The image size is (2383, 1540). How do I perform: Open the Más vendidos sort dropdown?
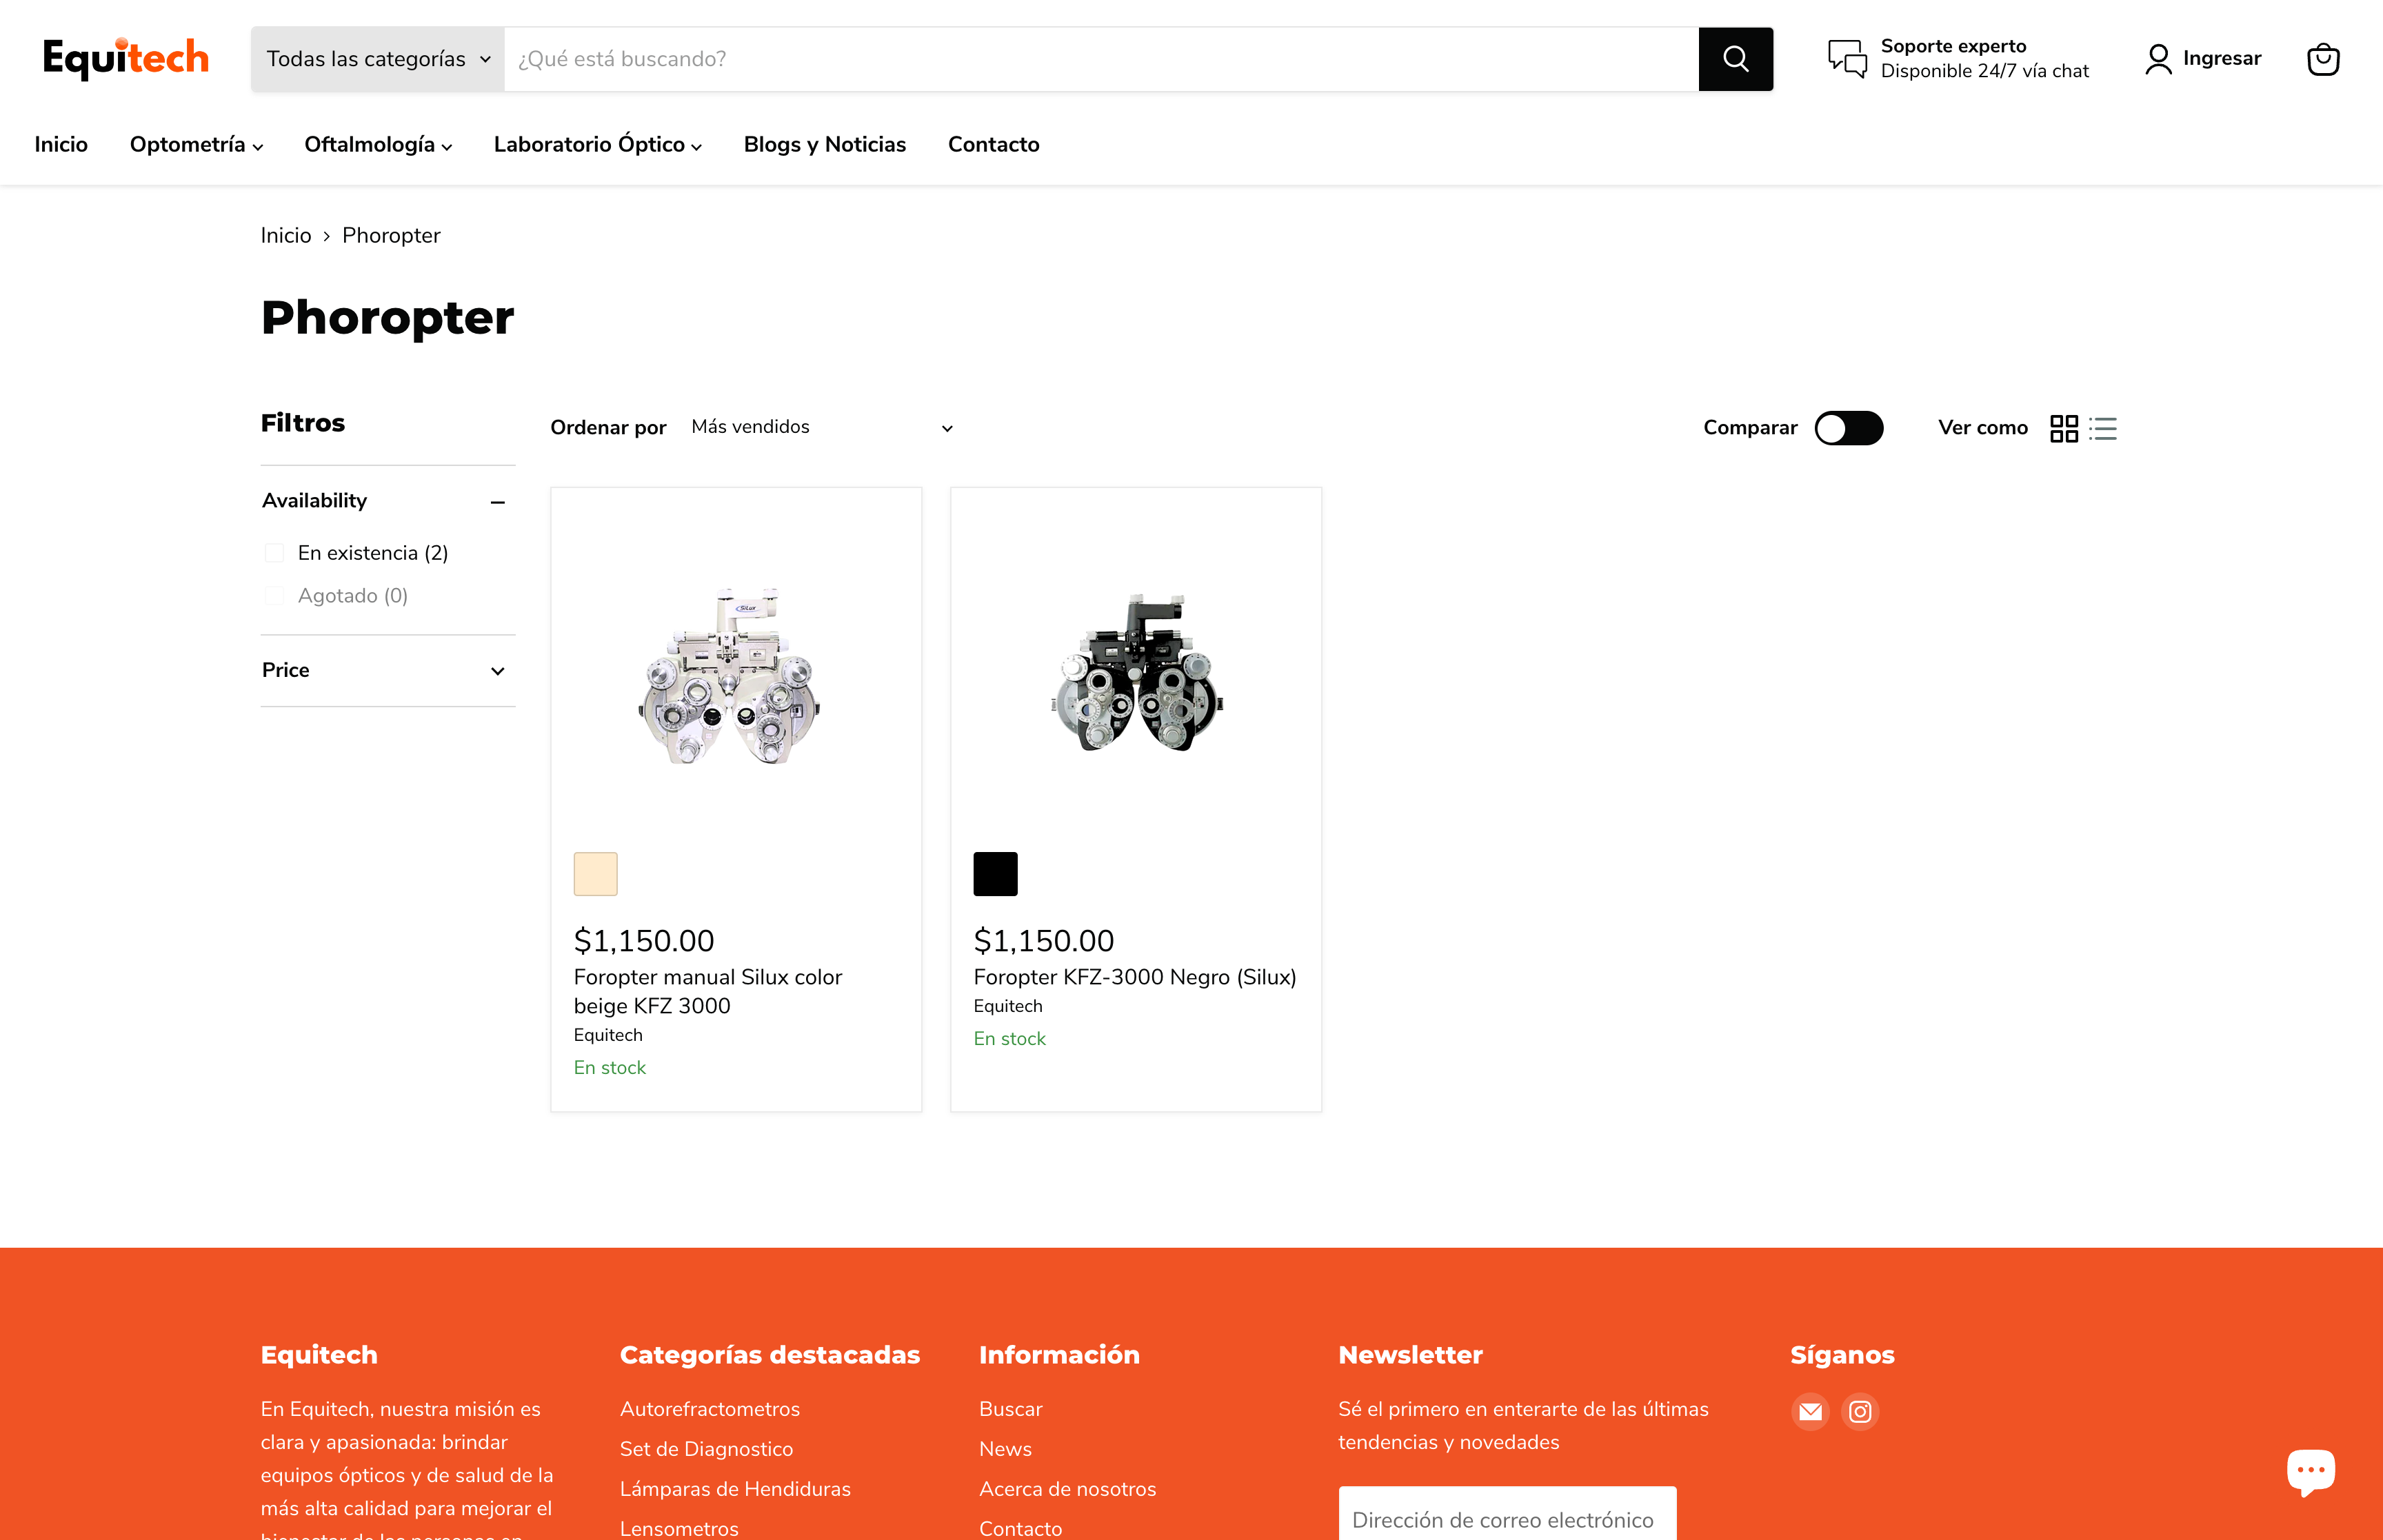(819, 427)
